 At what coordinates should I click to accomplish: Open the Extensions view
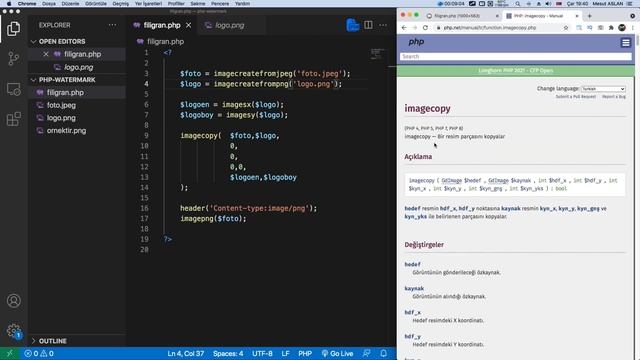[13, 119]
